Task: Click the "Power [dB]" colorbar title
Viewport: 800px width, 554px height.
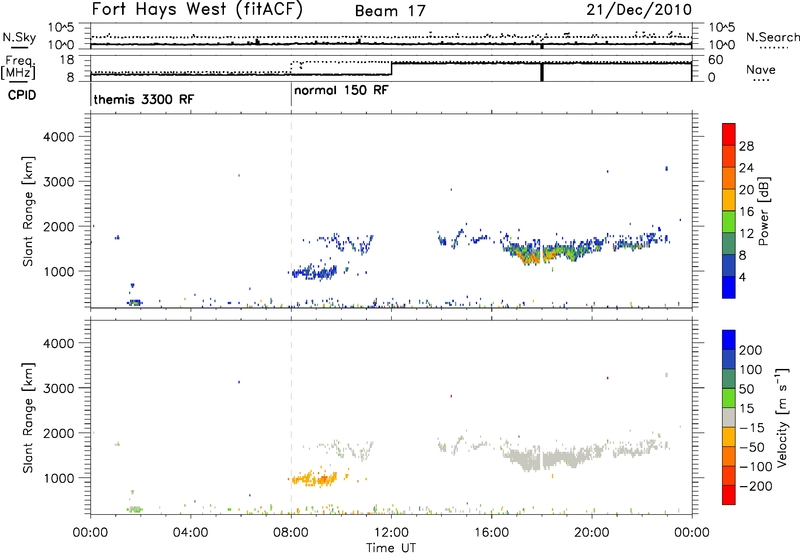Action: [763, 212]
